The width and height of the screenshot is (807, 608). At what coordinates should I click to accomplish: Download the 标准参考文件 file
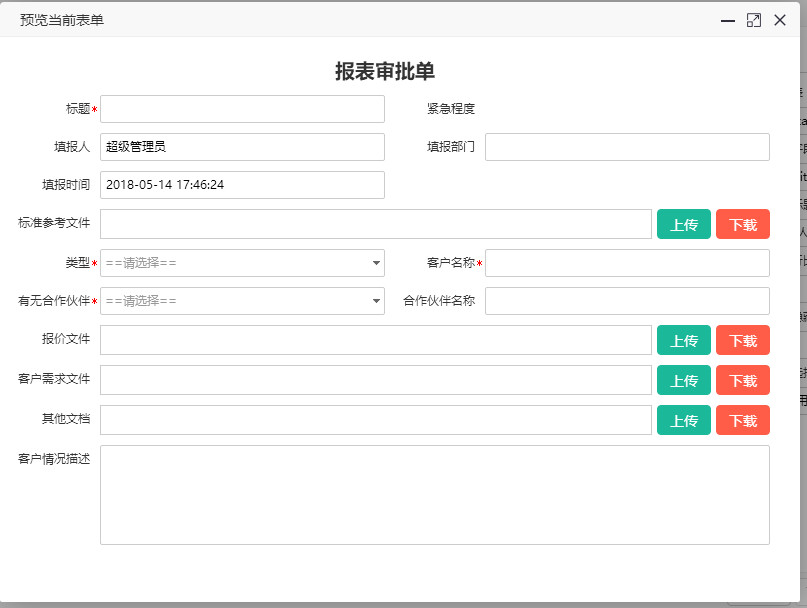click(x=743, y=224)
